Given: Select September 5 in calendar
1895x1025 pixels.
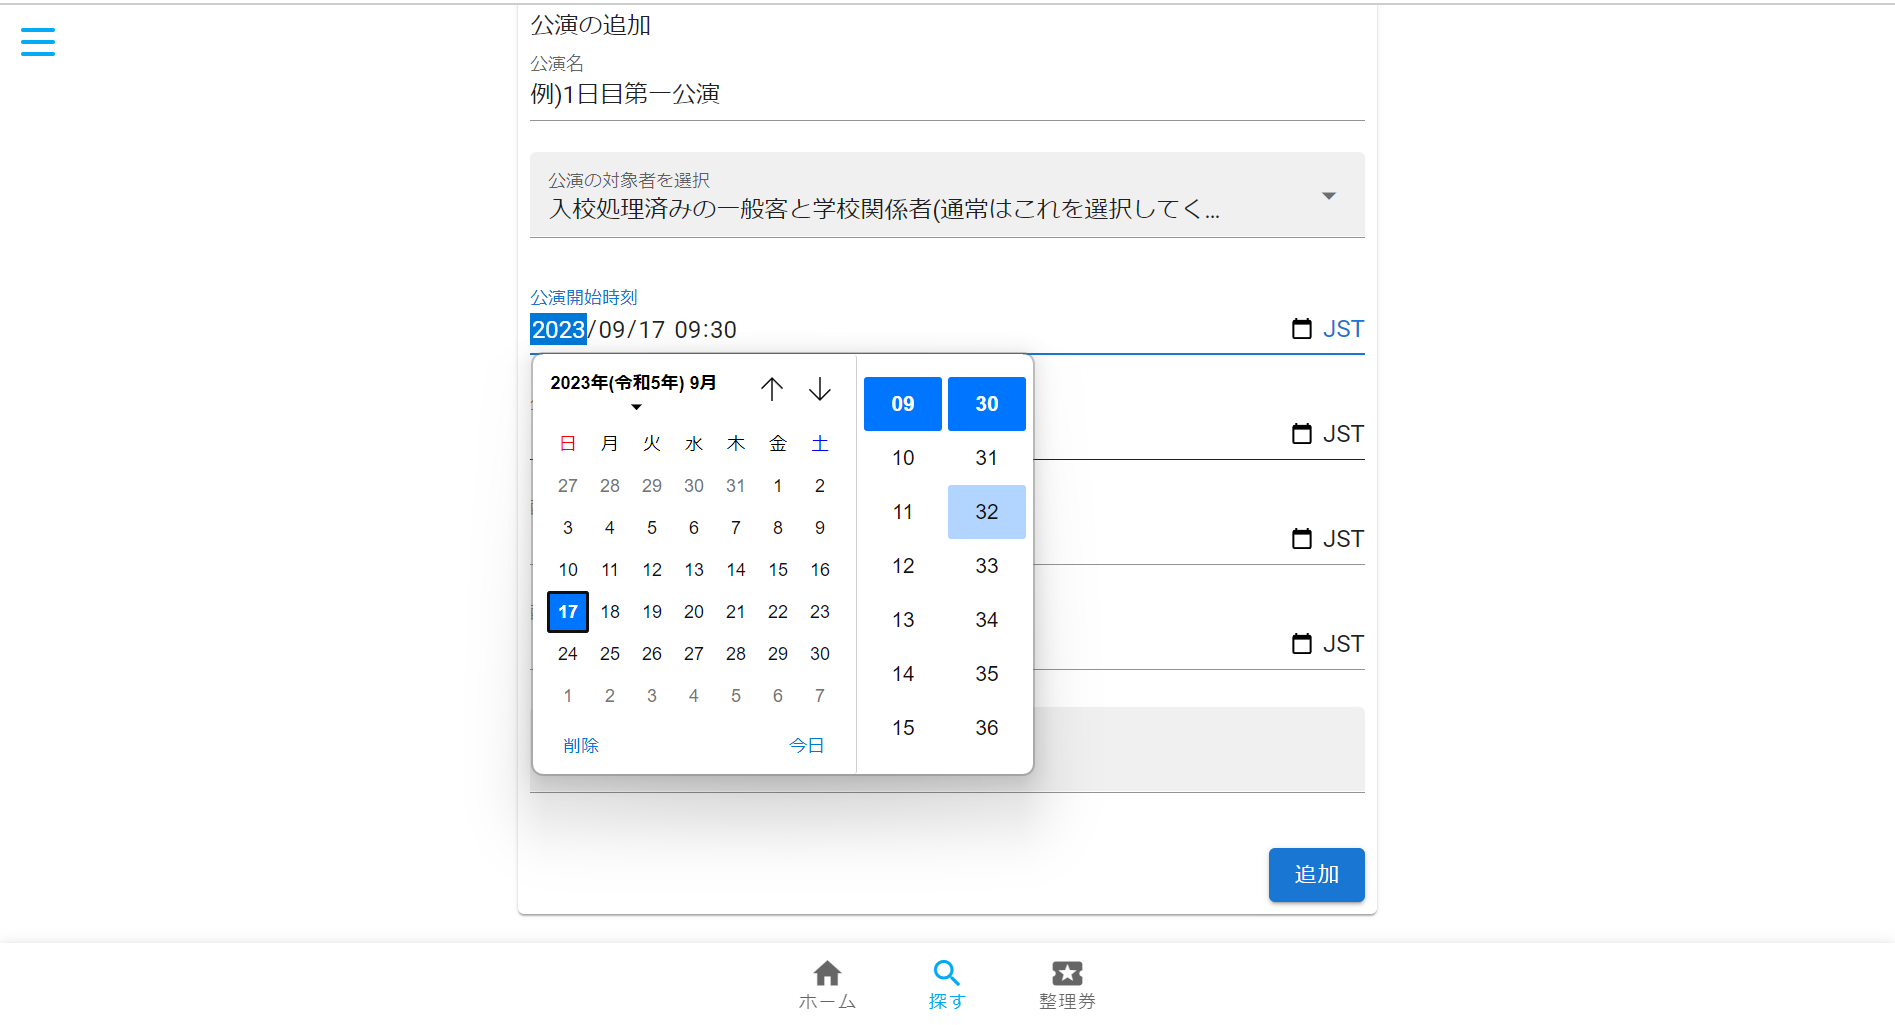Looking at the screenshot, I should pos(652,528).
